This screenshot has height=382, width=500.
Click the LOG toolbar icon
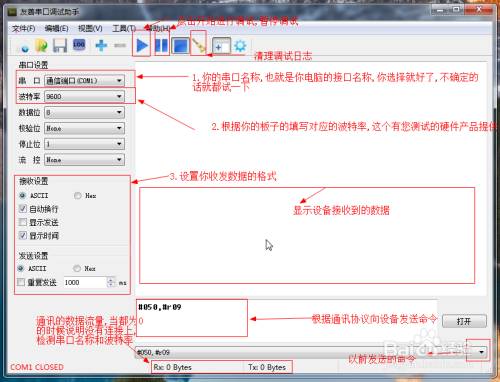(x=79, y=45)
